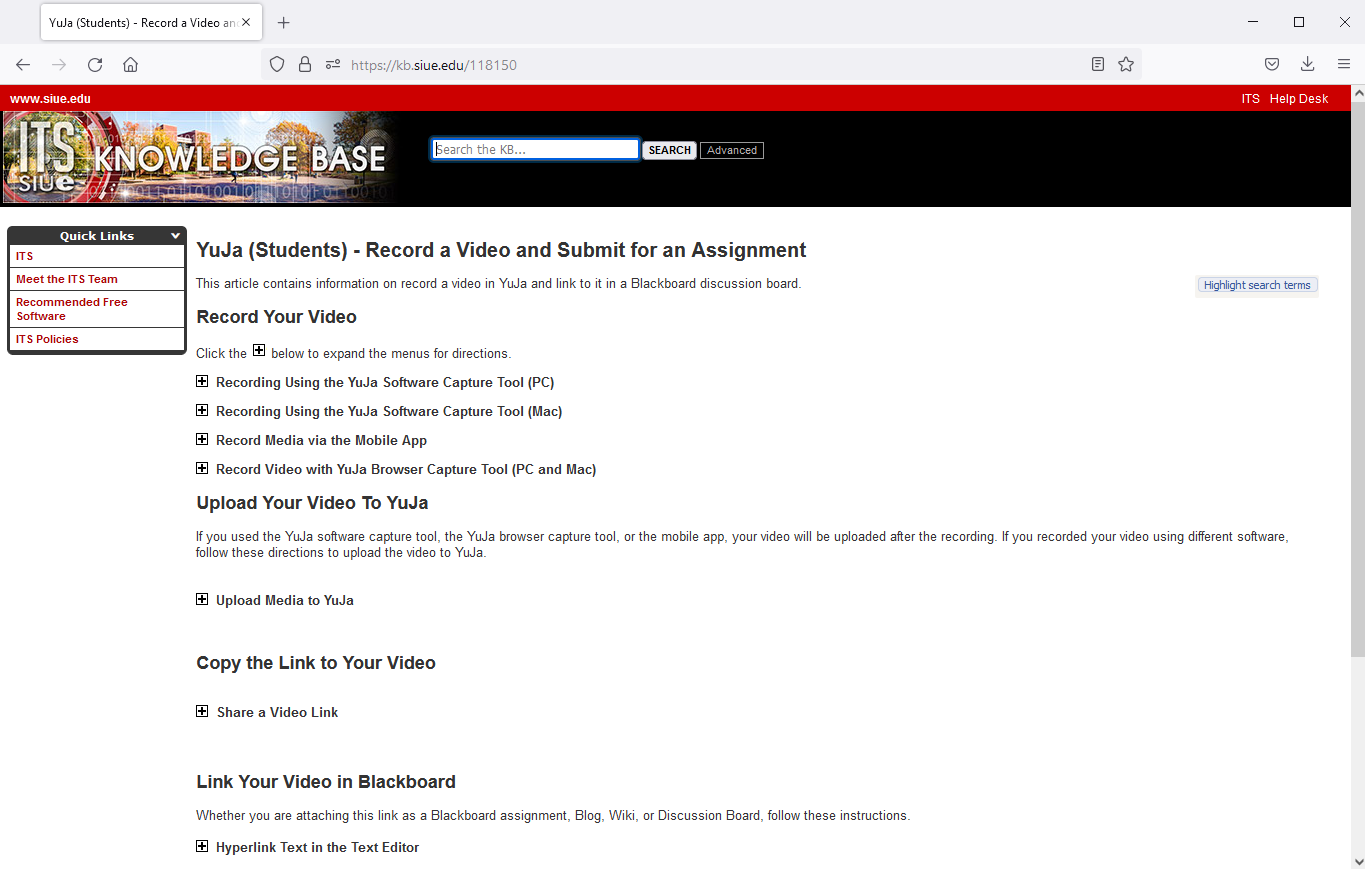Focus the Search the KB input field

pyautogui.click(x=535, y=150)
